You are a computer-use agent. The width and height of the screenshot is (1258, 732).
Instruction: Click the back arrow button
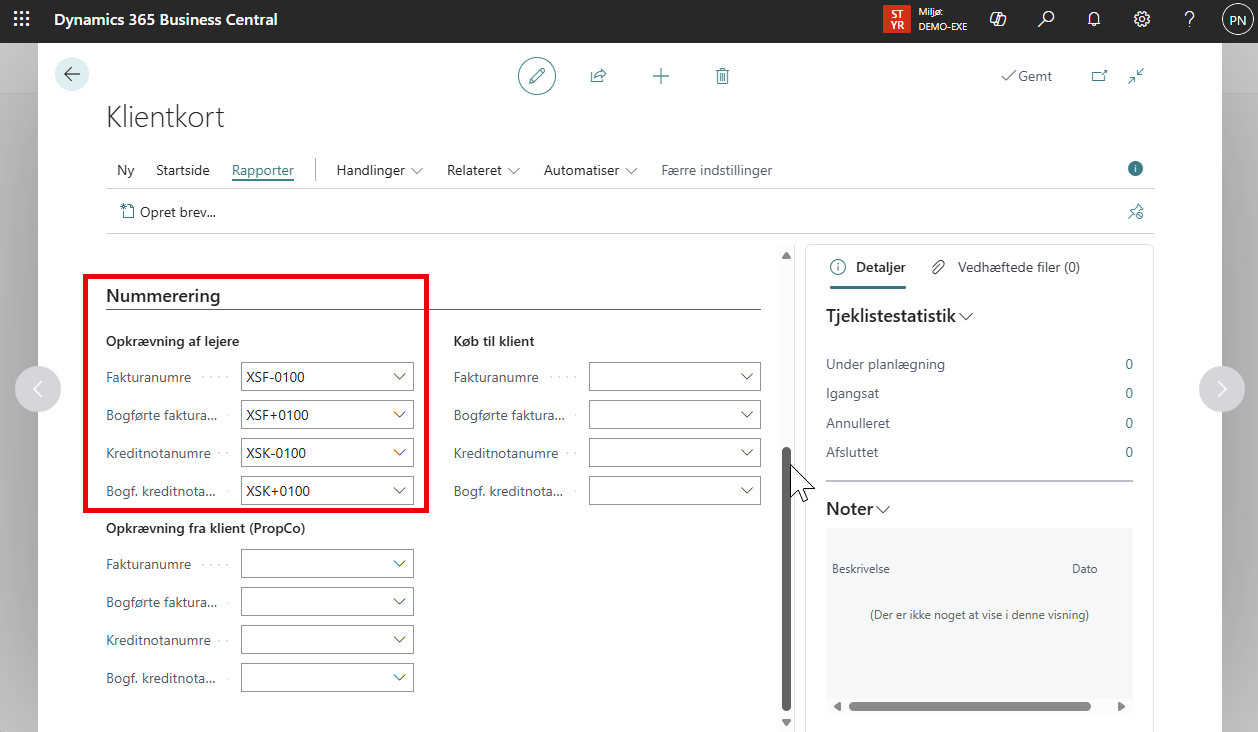click(72, 74)
